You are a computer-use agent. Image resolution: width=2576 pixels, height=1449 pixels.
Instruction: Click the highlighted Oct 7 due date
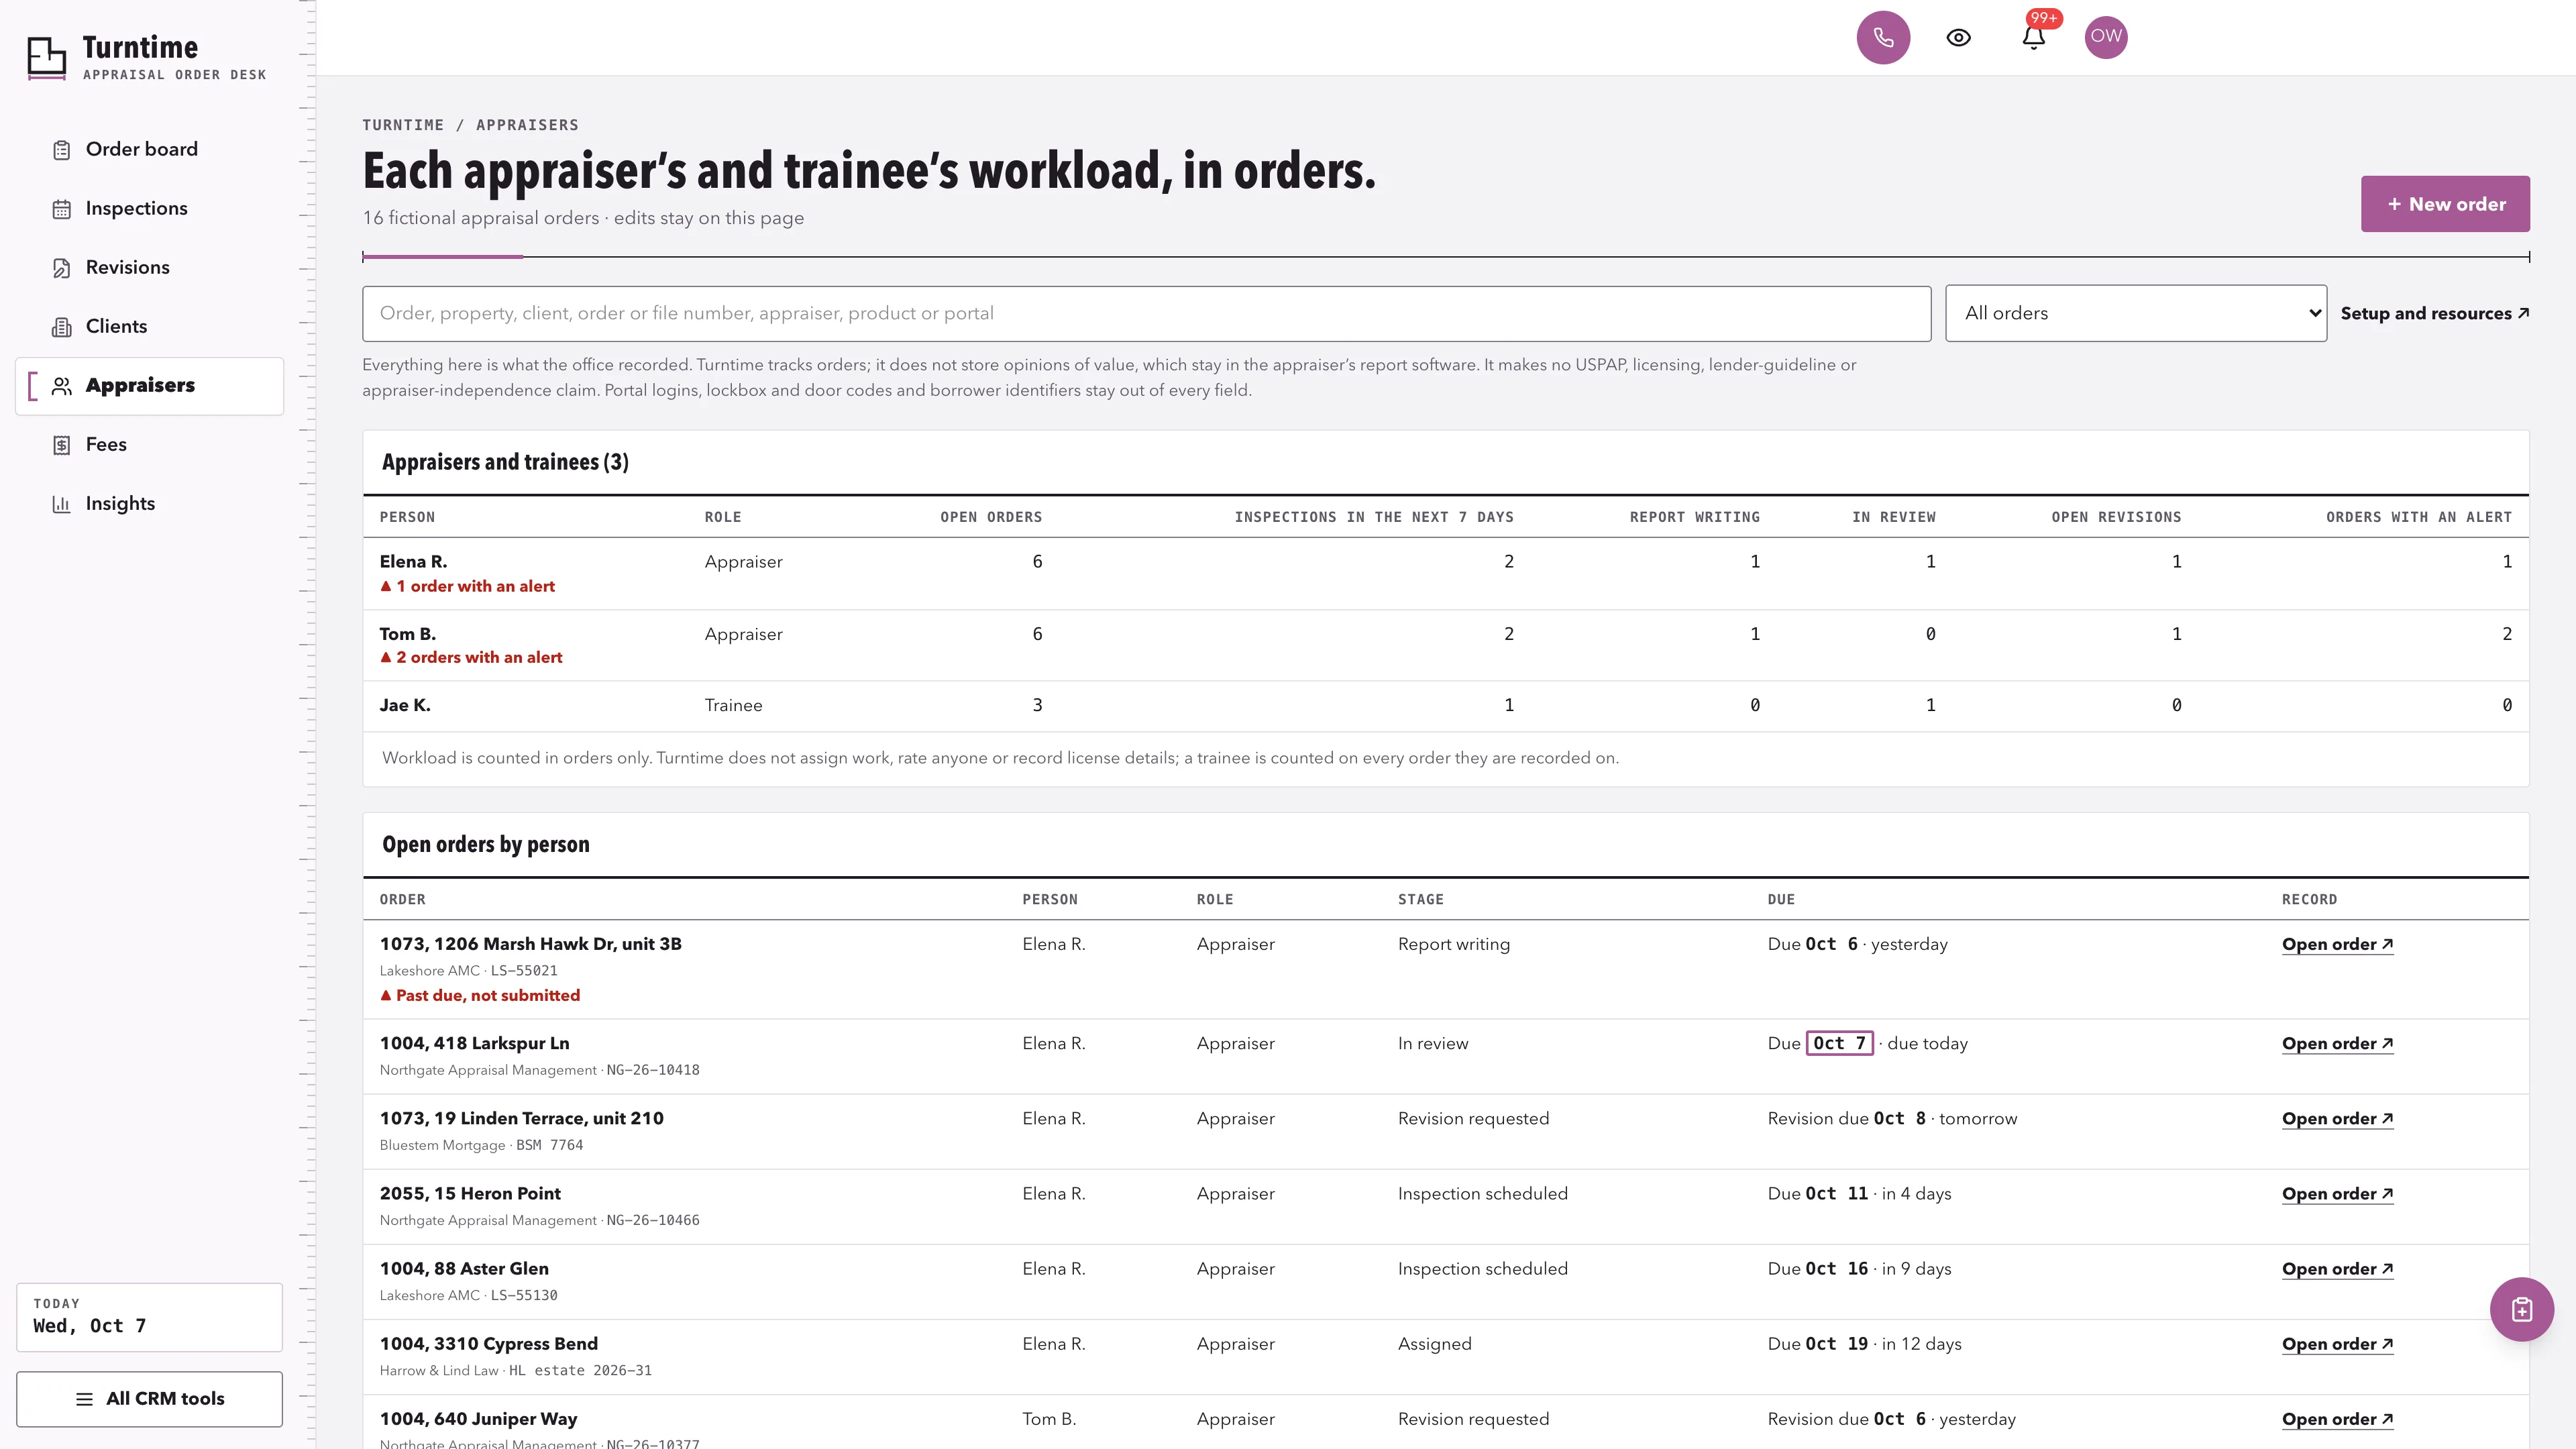(1839, 1043)
